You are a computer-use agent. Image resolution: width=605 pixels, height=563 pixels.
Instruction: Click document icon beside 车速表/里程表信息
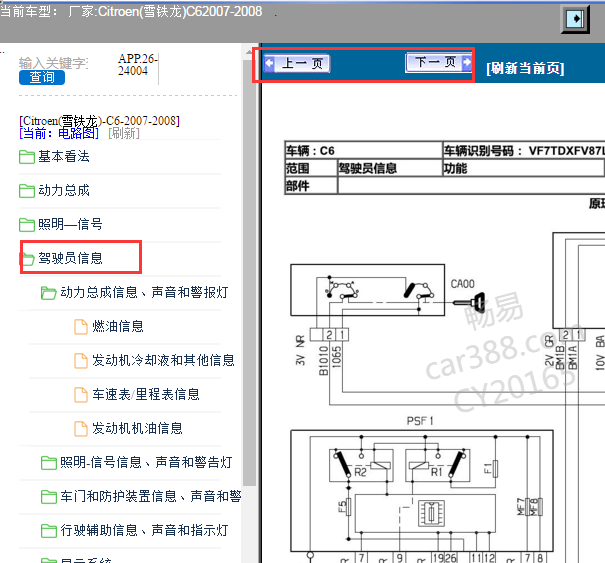point(81,395)
